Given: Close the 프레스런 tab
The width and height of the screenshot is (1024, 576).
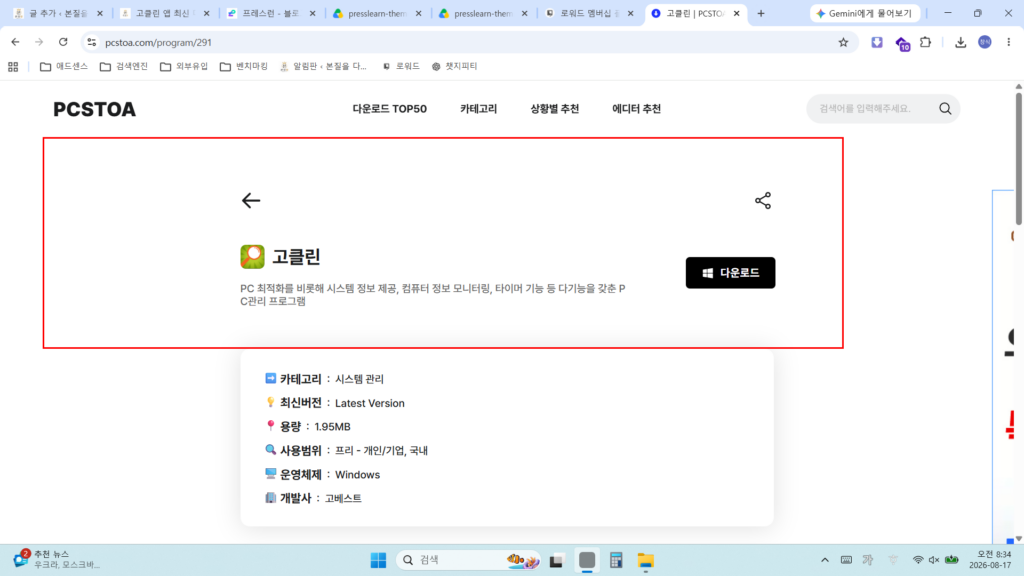Looking at the screenshot, I should click(x=312, y=13).
